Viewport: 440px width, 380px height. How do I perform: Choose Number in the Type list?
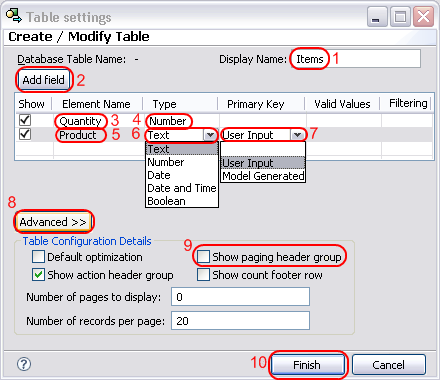pyautogui.click(x=182, y=162)
